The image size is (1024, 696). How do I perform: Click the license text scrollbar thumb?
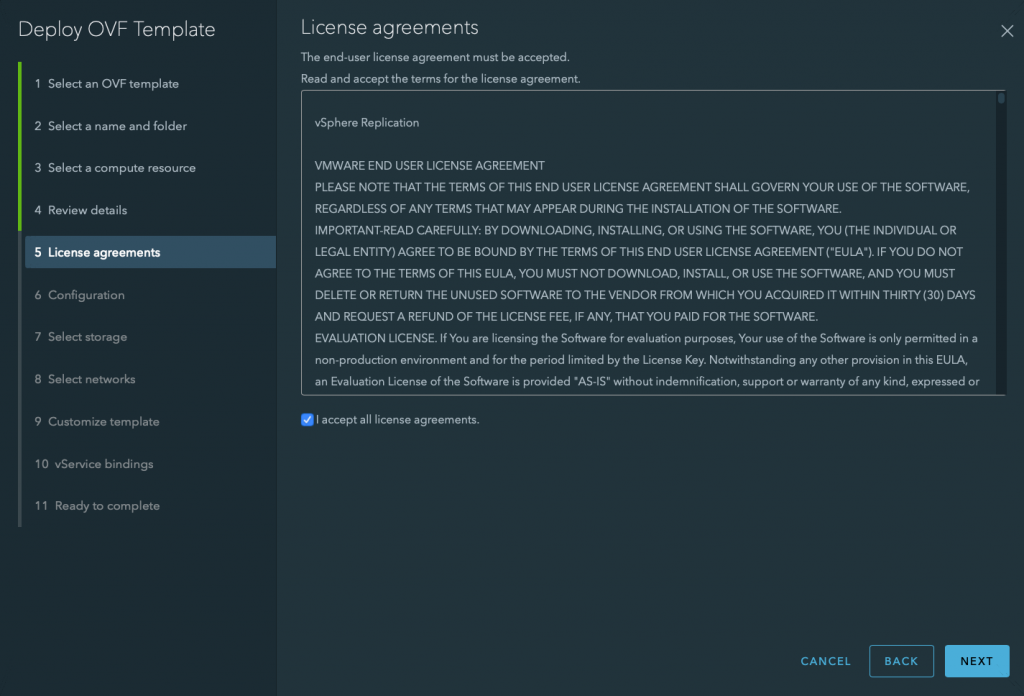coord(1000,98)
